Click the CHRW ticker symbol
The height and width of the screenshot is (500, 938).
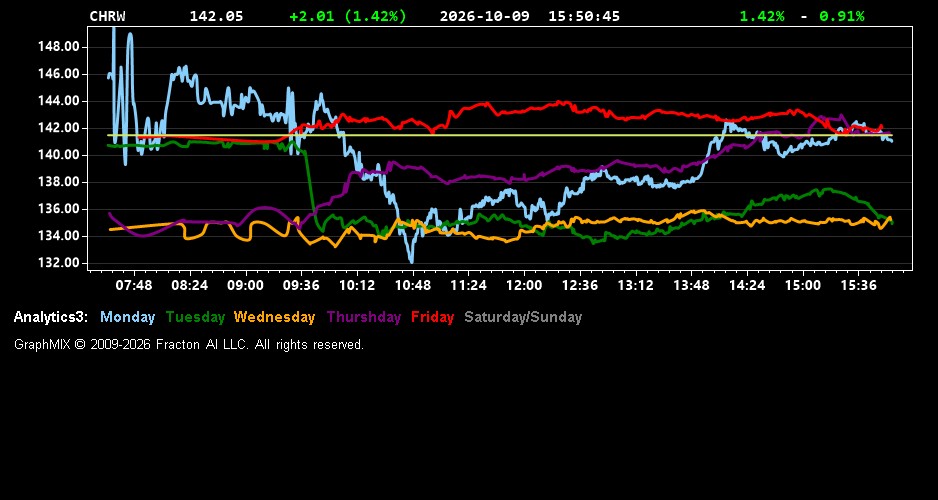108,16
